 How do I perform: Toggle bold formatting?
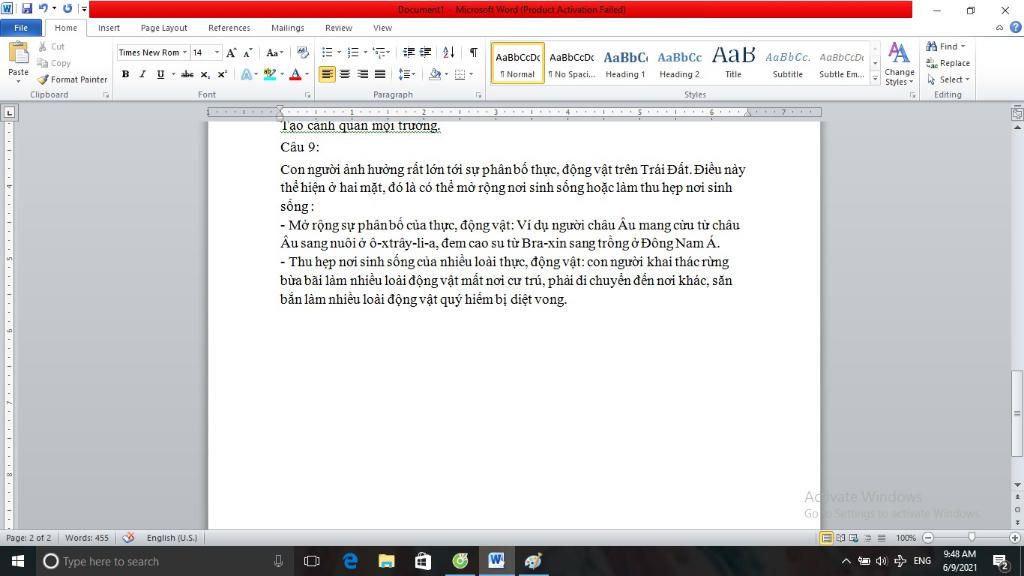[125, 74]
